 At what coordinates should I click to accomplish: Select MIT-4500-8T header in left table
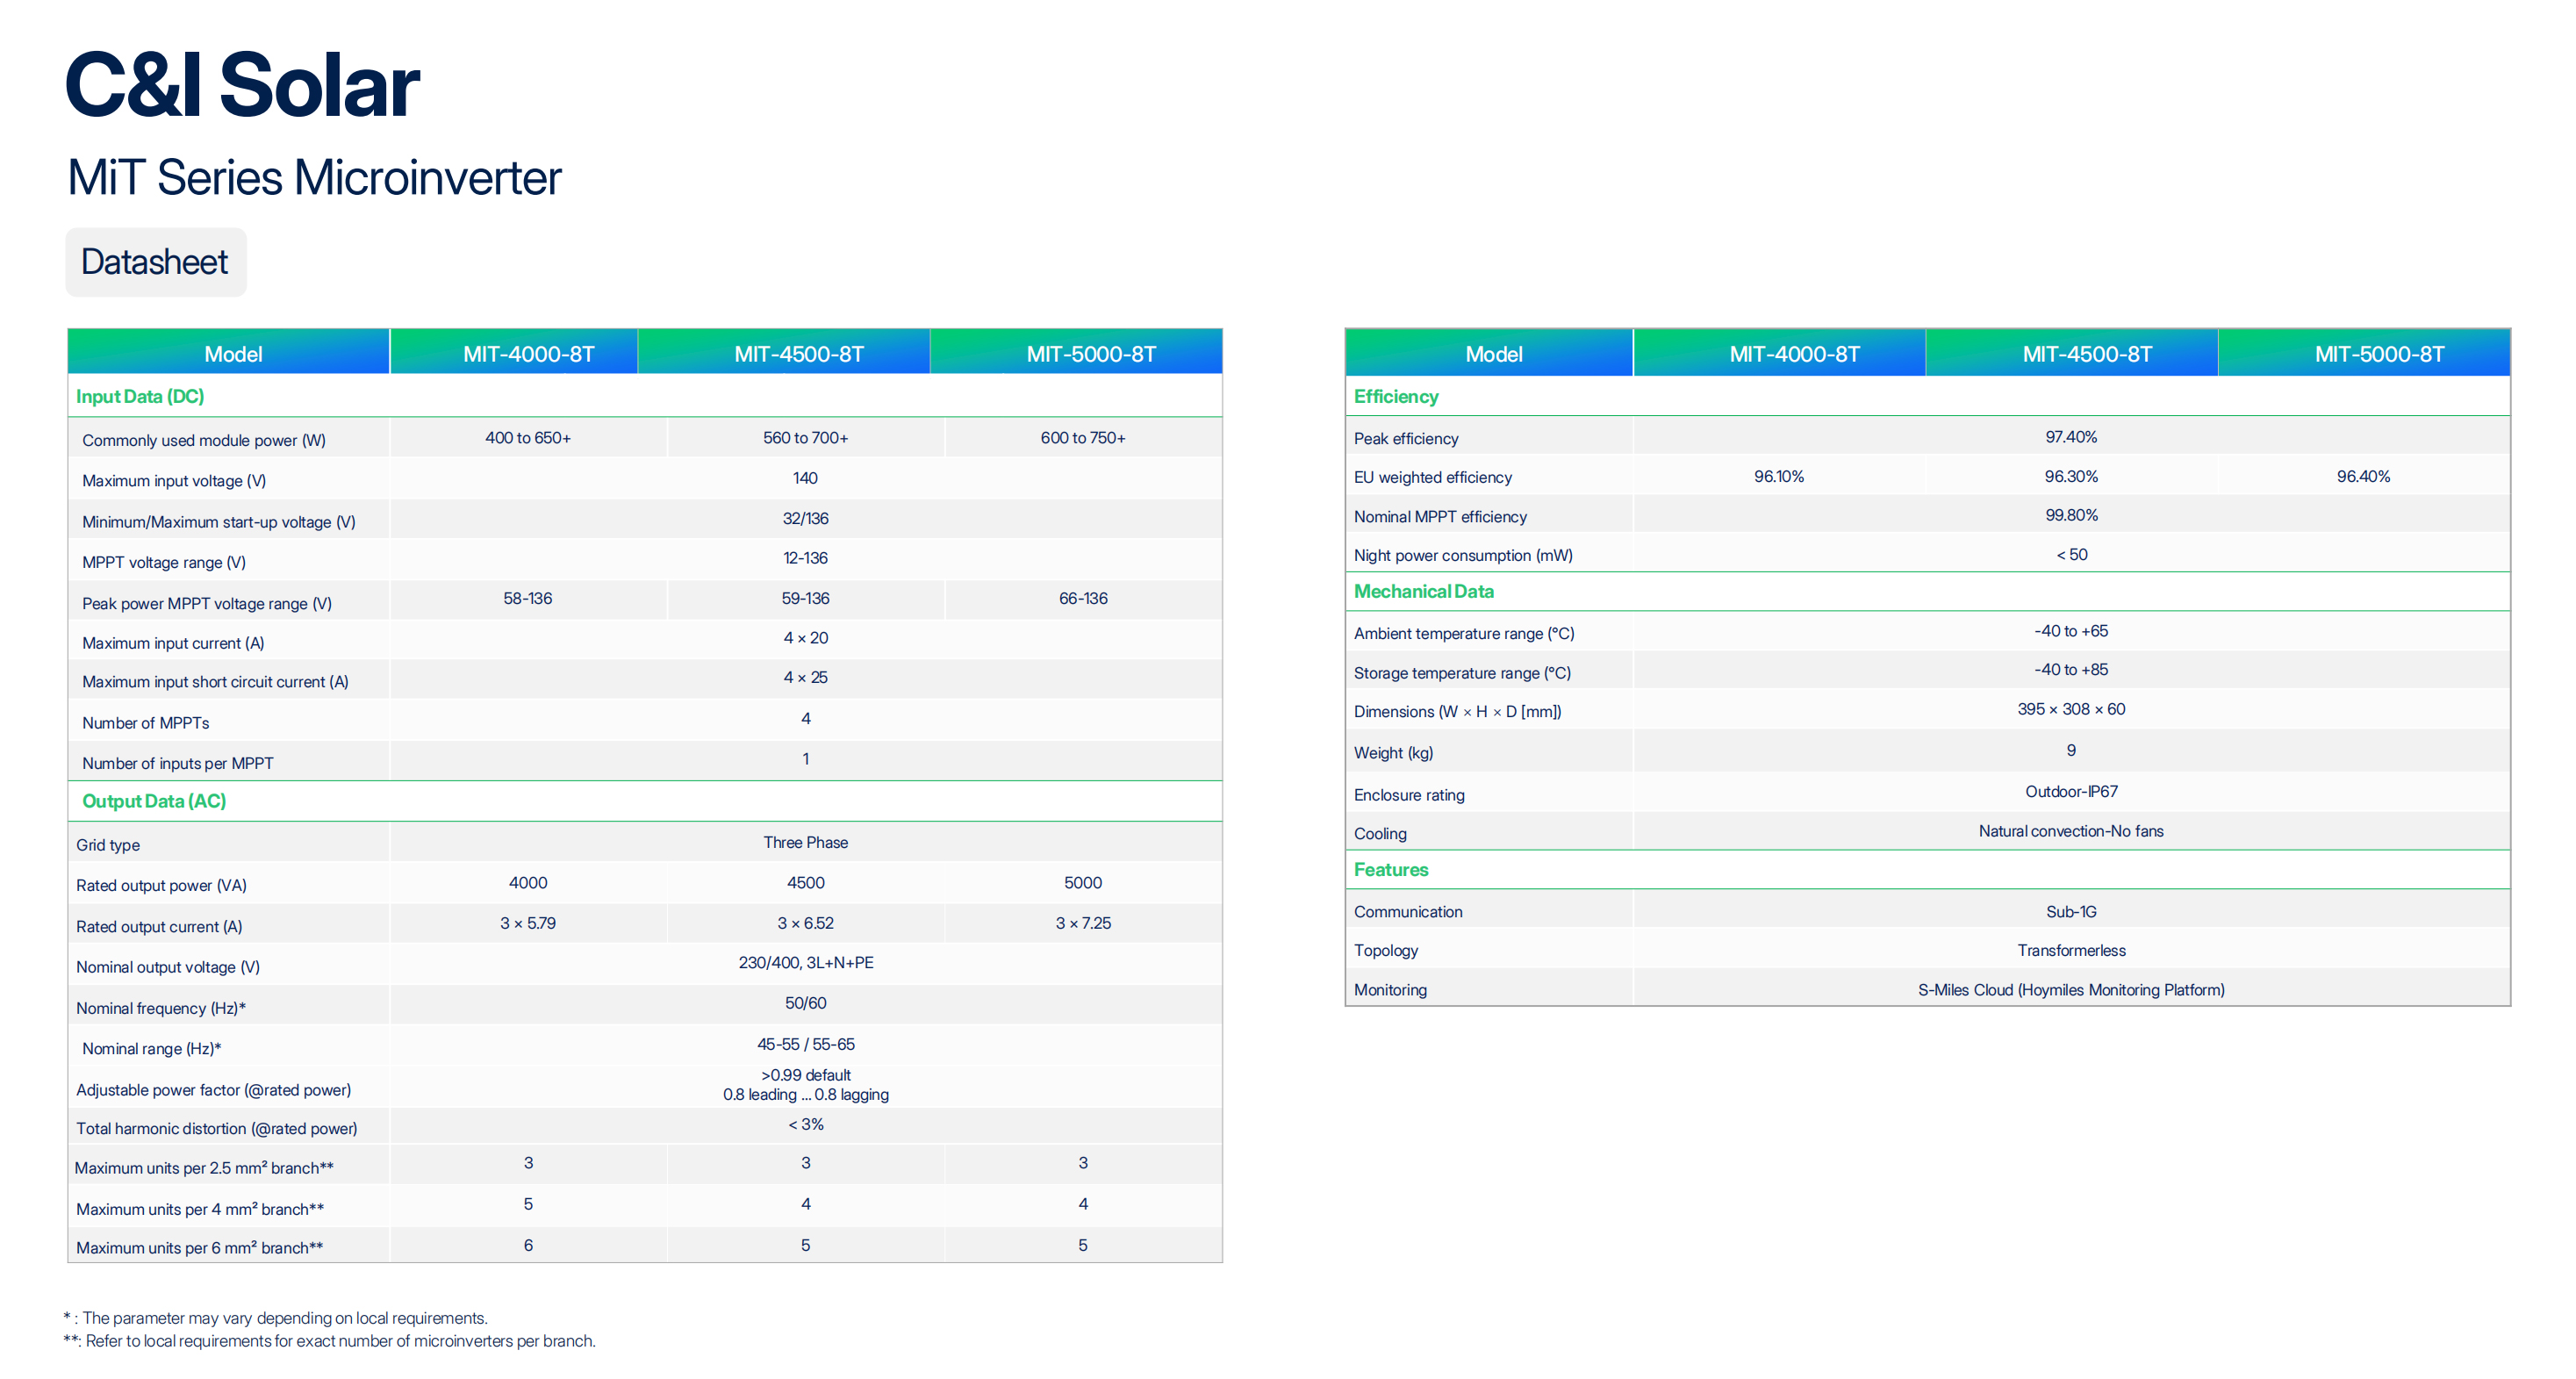point(798,354)
